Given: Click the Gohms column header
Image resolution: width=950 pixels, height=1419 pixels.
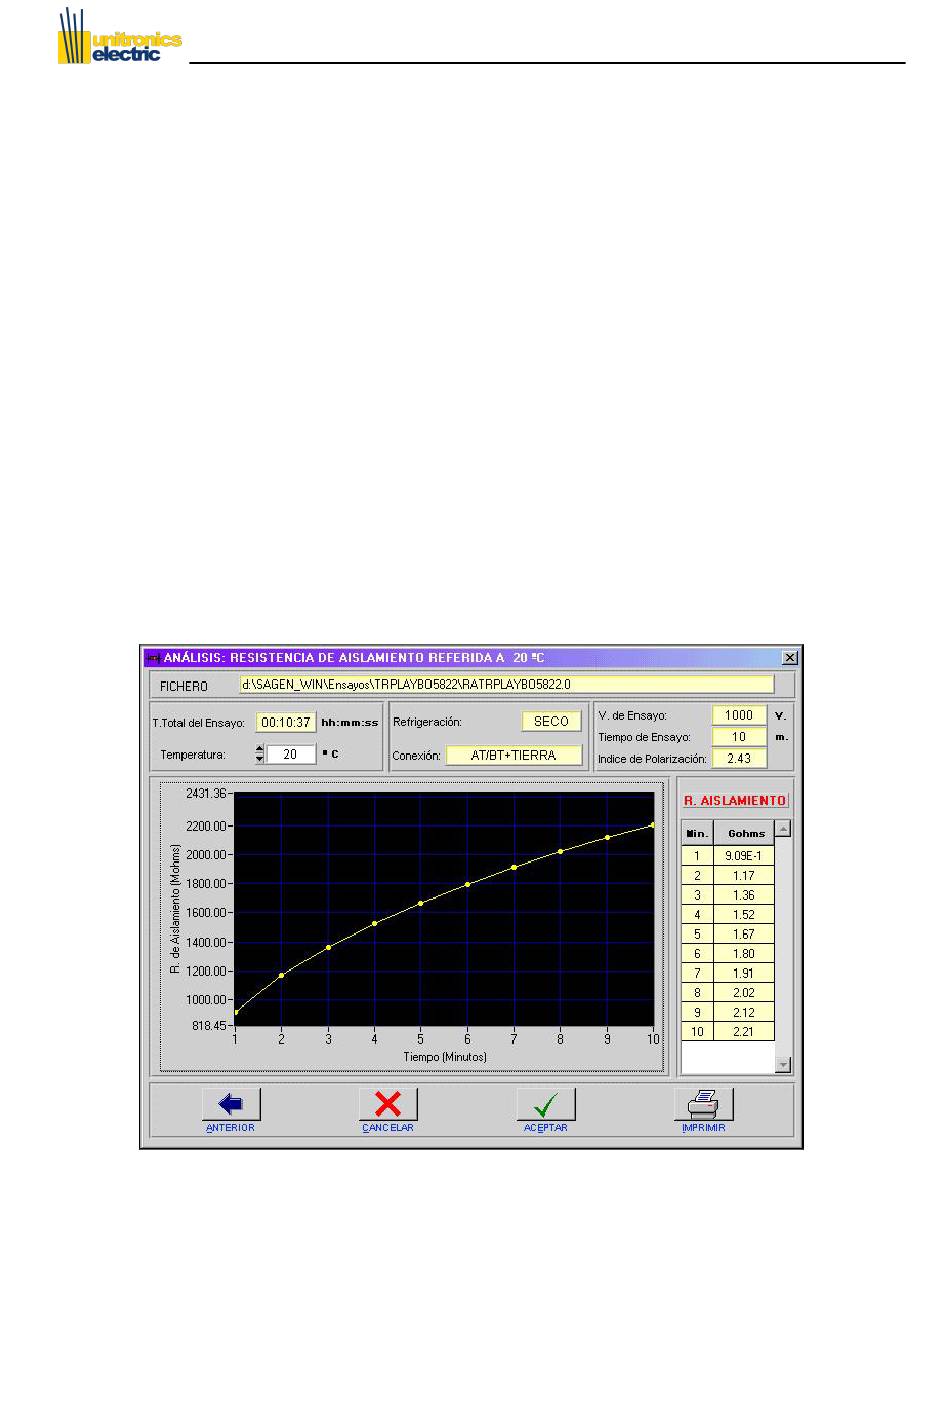Looking at the screenshot, I should [x=745, y=833].
